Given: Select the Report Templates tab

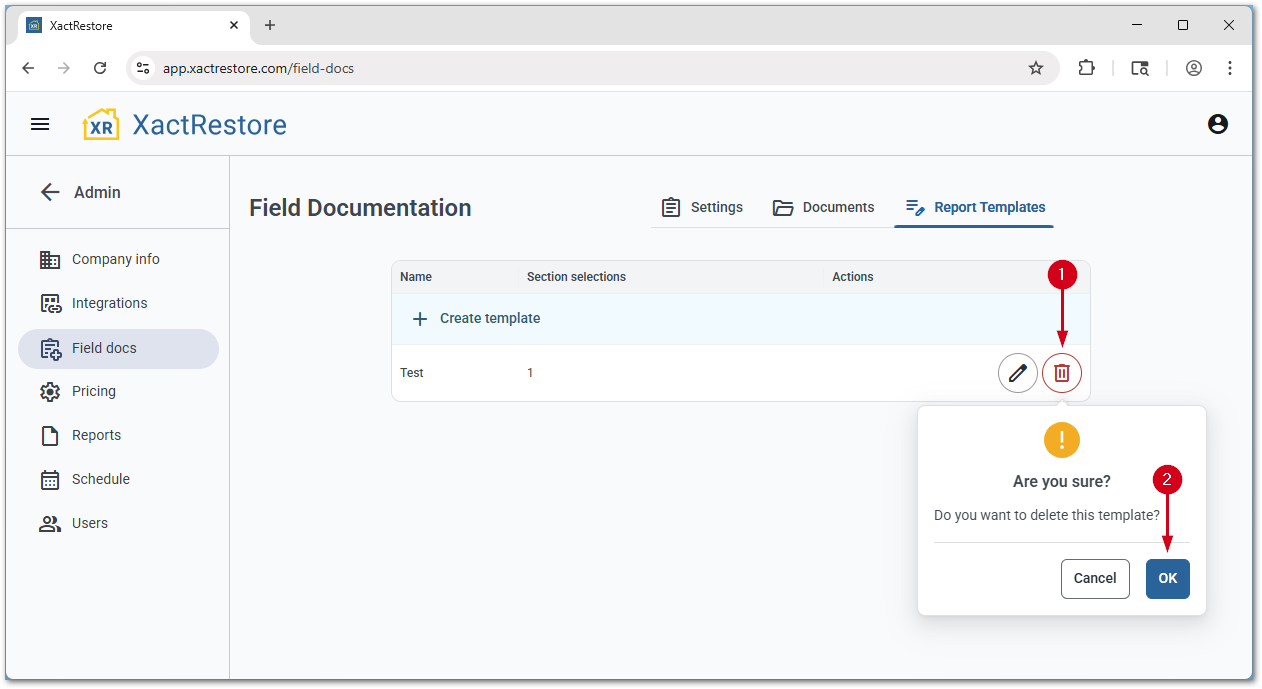Looking at the screenshot, I should click(x=975, y=207).
